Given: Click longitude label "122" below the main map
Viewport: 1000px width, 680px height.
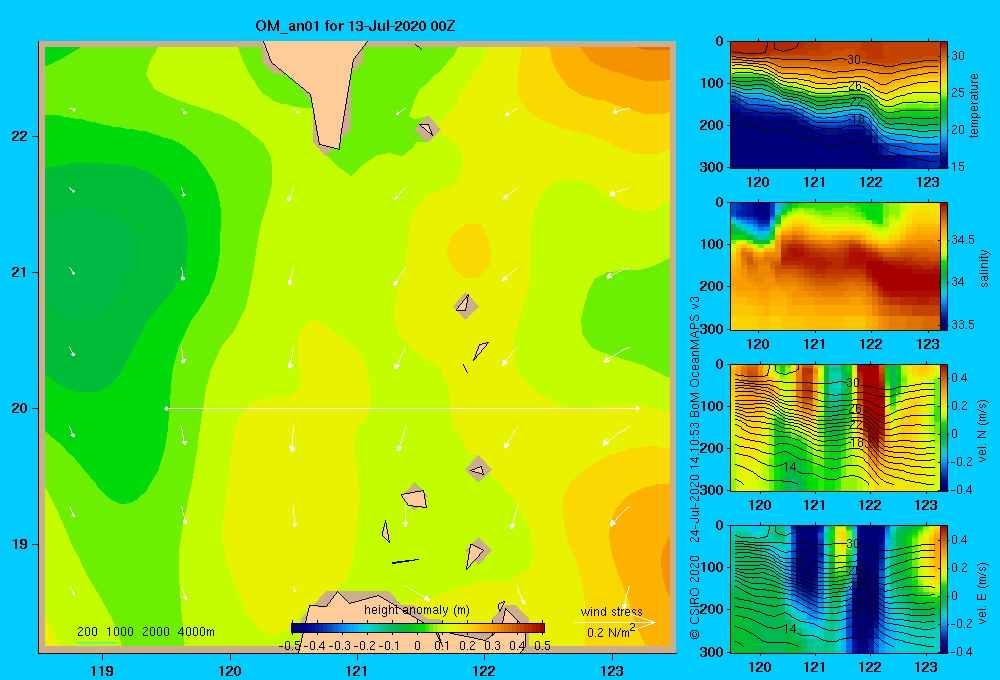Looking at the screenshot, I should tap(484, 671).
